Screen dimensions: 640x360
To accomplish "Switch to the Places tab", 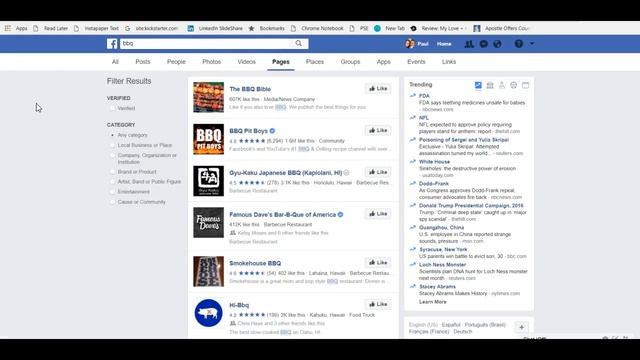I will (315, 62).
